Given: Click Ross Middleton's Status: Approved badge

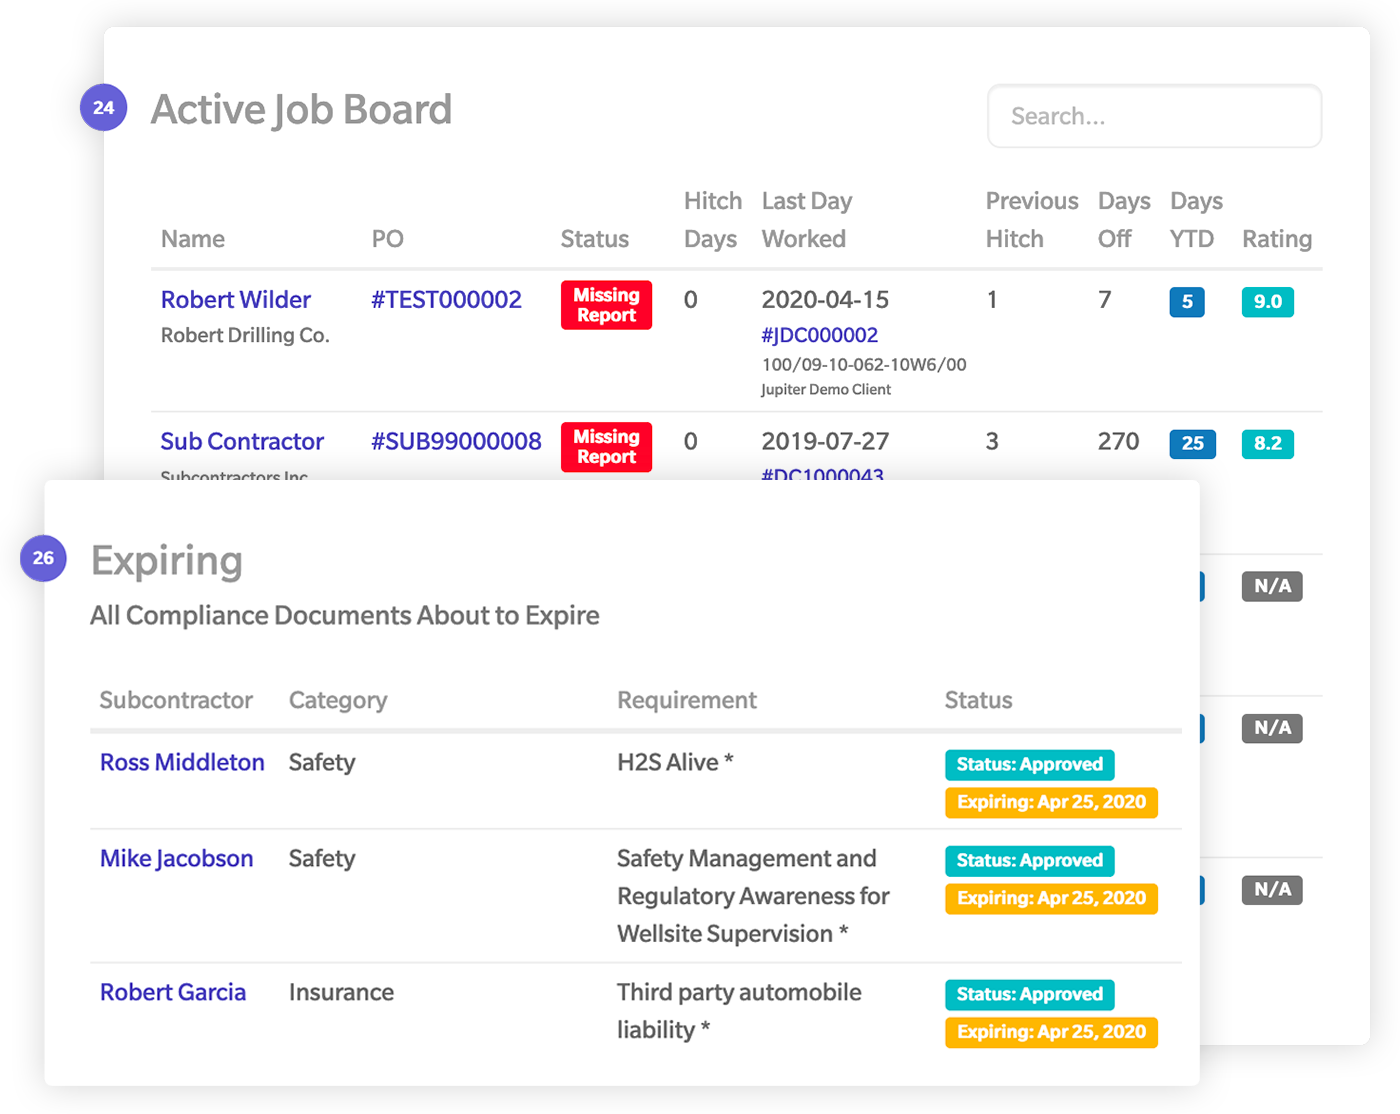Looking at the screenshot, I should point(1029,765).
